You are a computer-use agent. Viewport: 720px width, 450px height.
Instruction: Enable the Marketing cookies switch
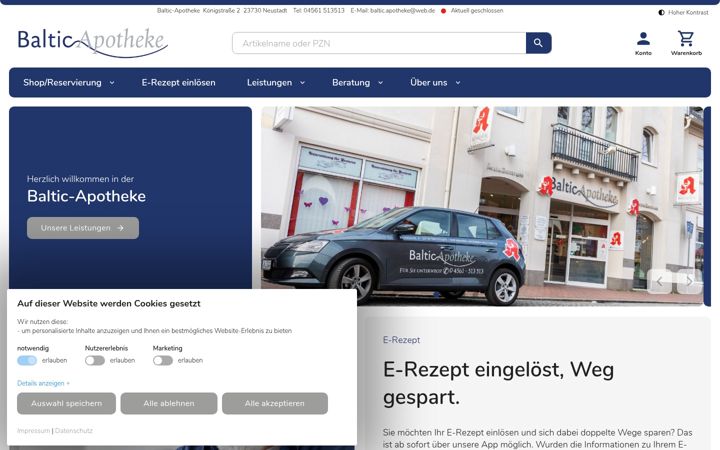click(163, 360)
